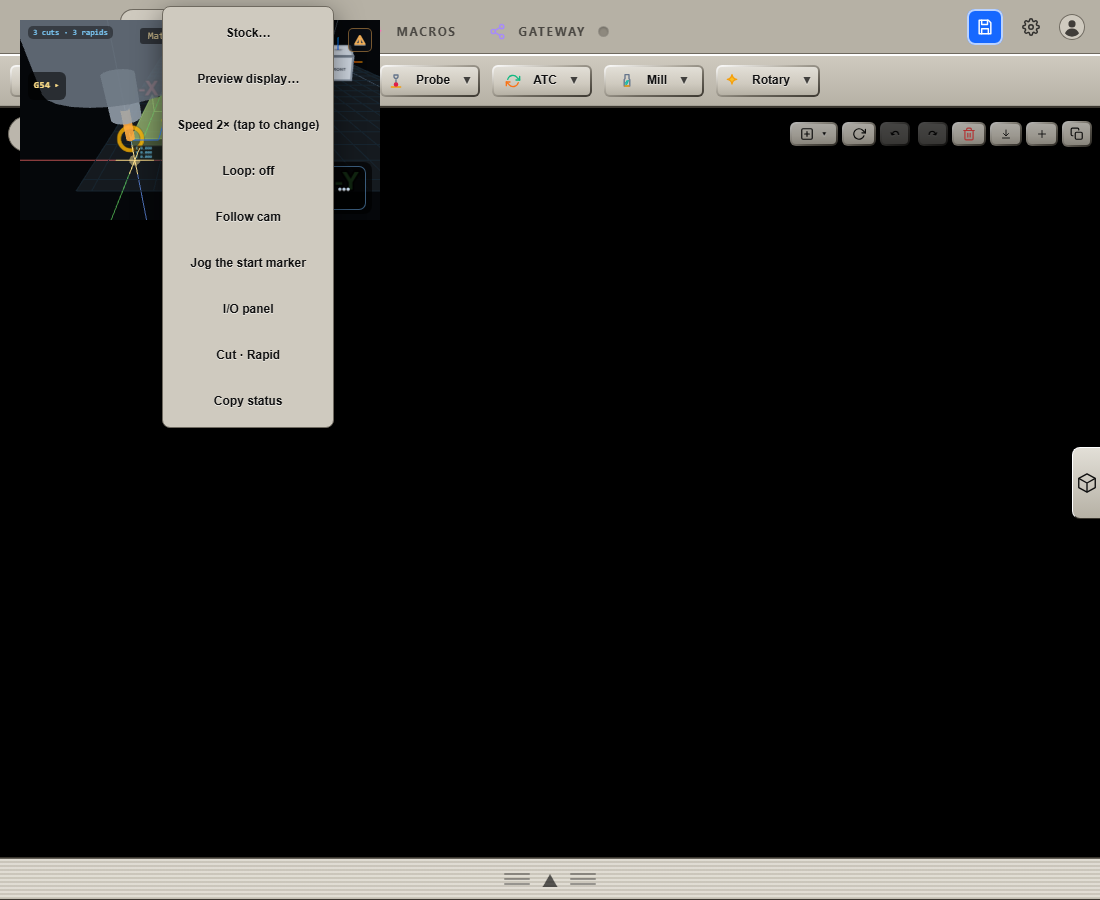Click the plus add icon
The width and height of the screenshot is (1100, 900).
coord(1042,134)
